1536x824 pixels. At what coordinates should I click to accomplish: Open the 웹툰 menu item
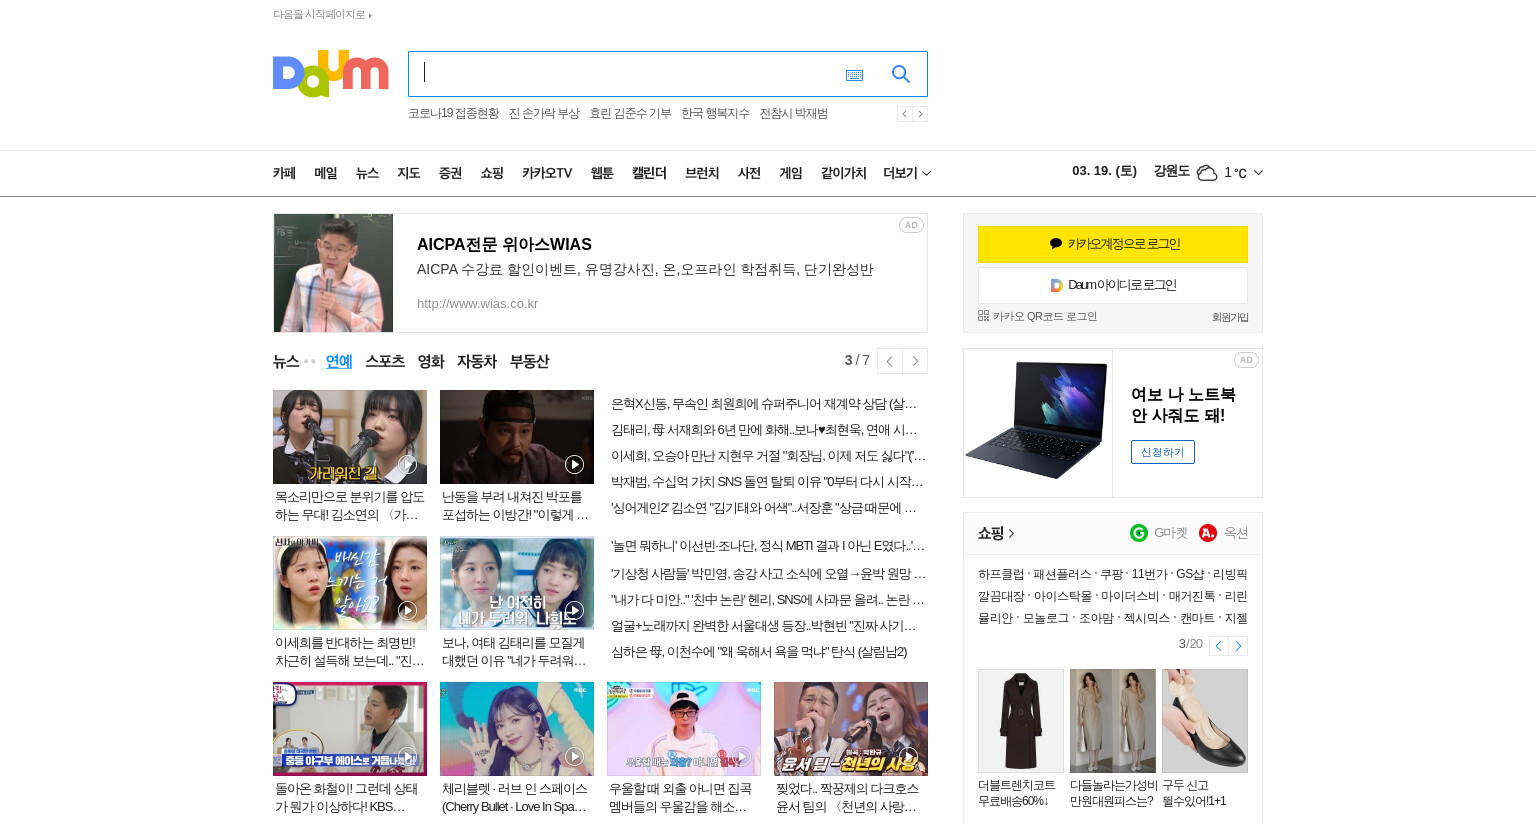(x=602, y=173)
